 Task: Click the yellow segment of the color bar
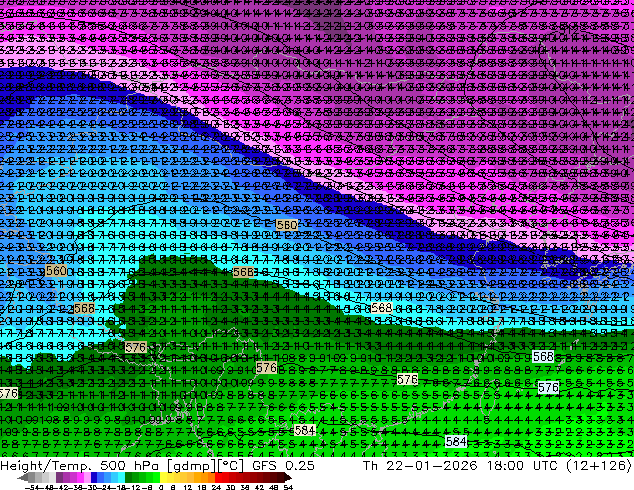[x=163, y=478]
